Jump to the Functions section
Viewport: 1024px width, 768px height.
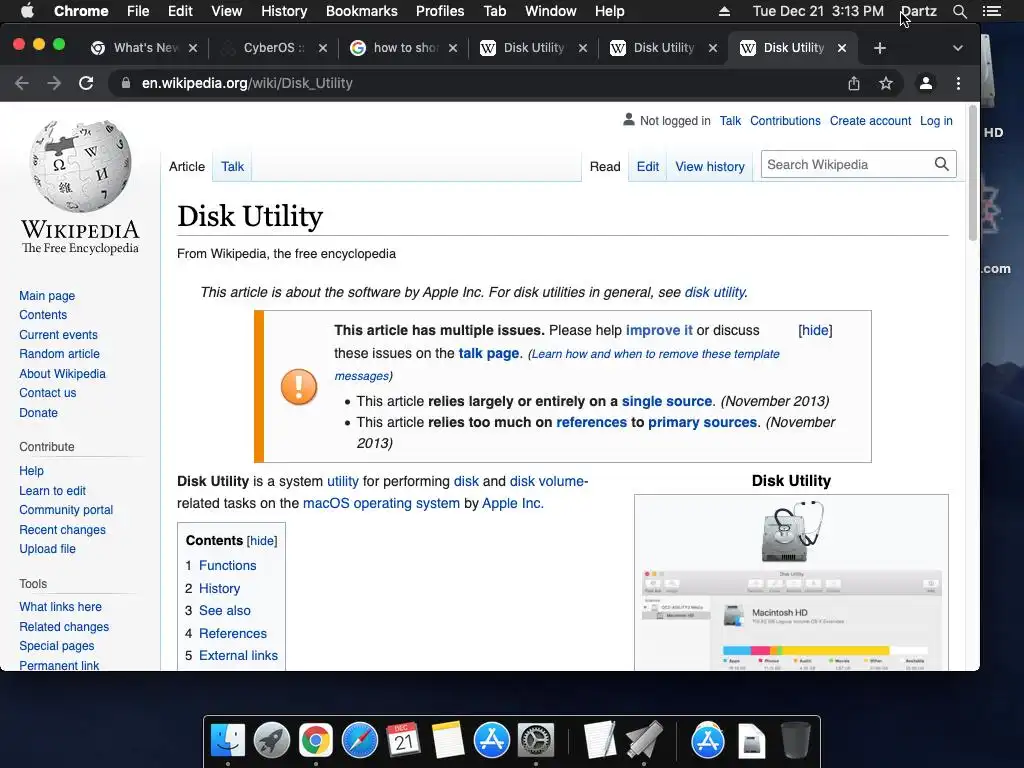[227, 566]
